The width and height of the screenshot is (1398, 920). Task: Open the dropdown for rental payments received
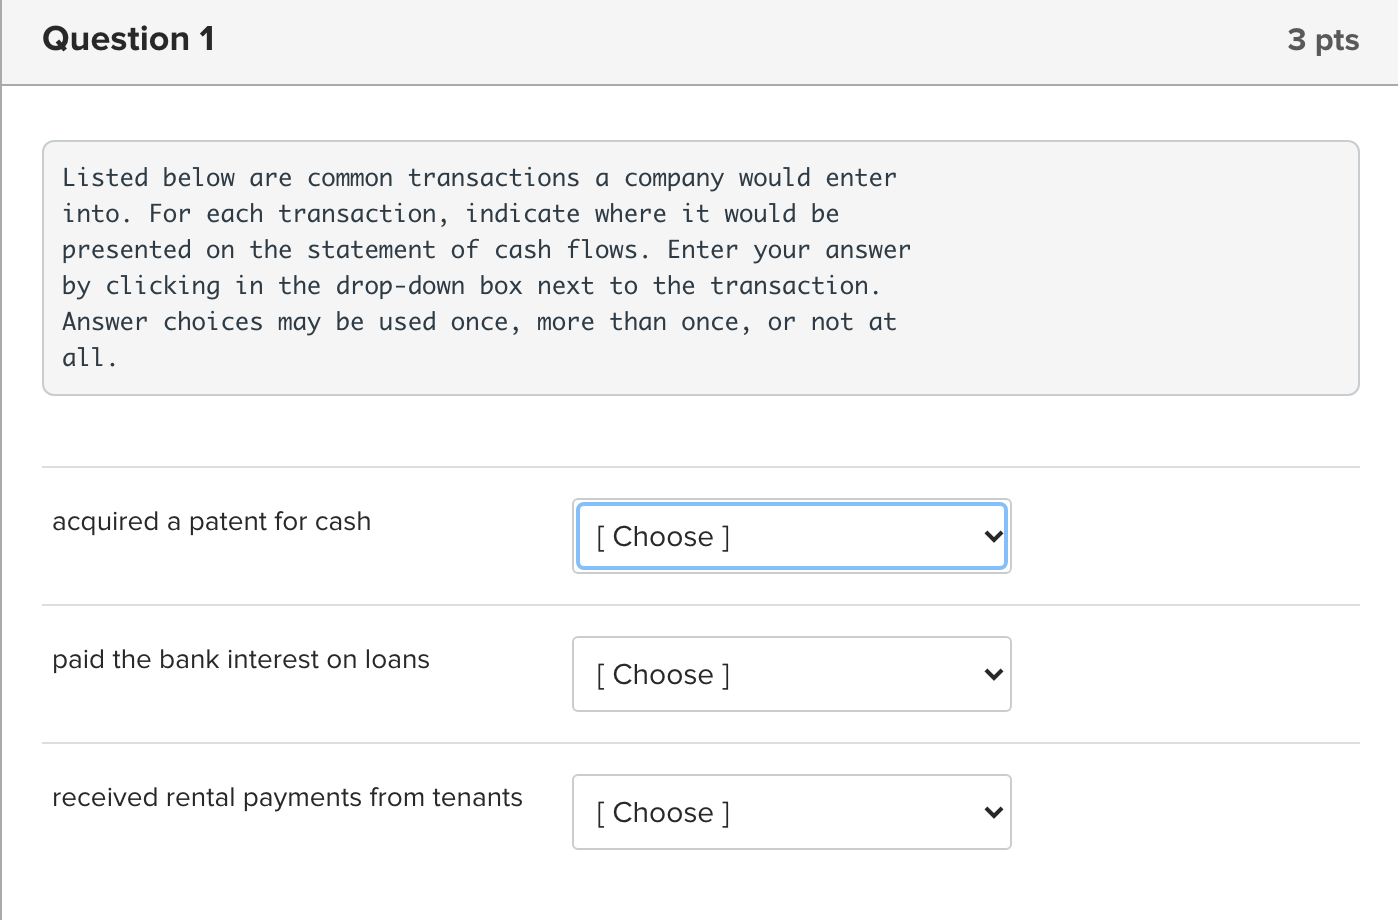pyautogui.click(x=791, y=812)
